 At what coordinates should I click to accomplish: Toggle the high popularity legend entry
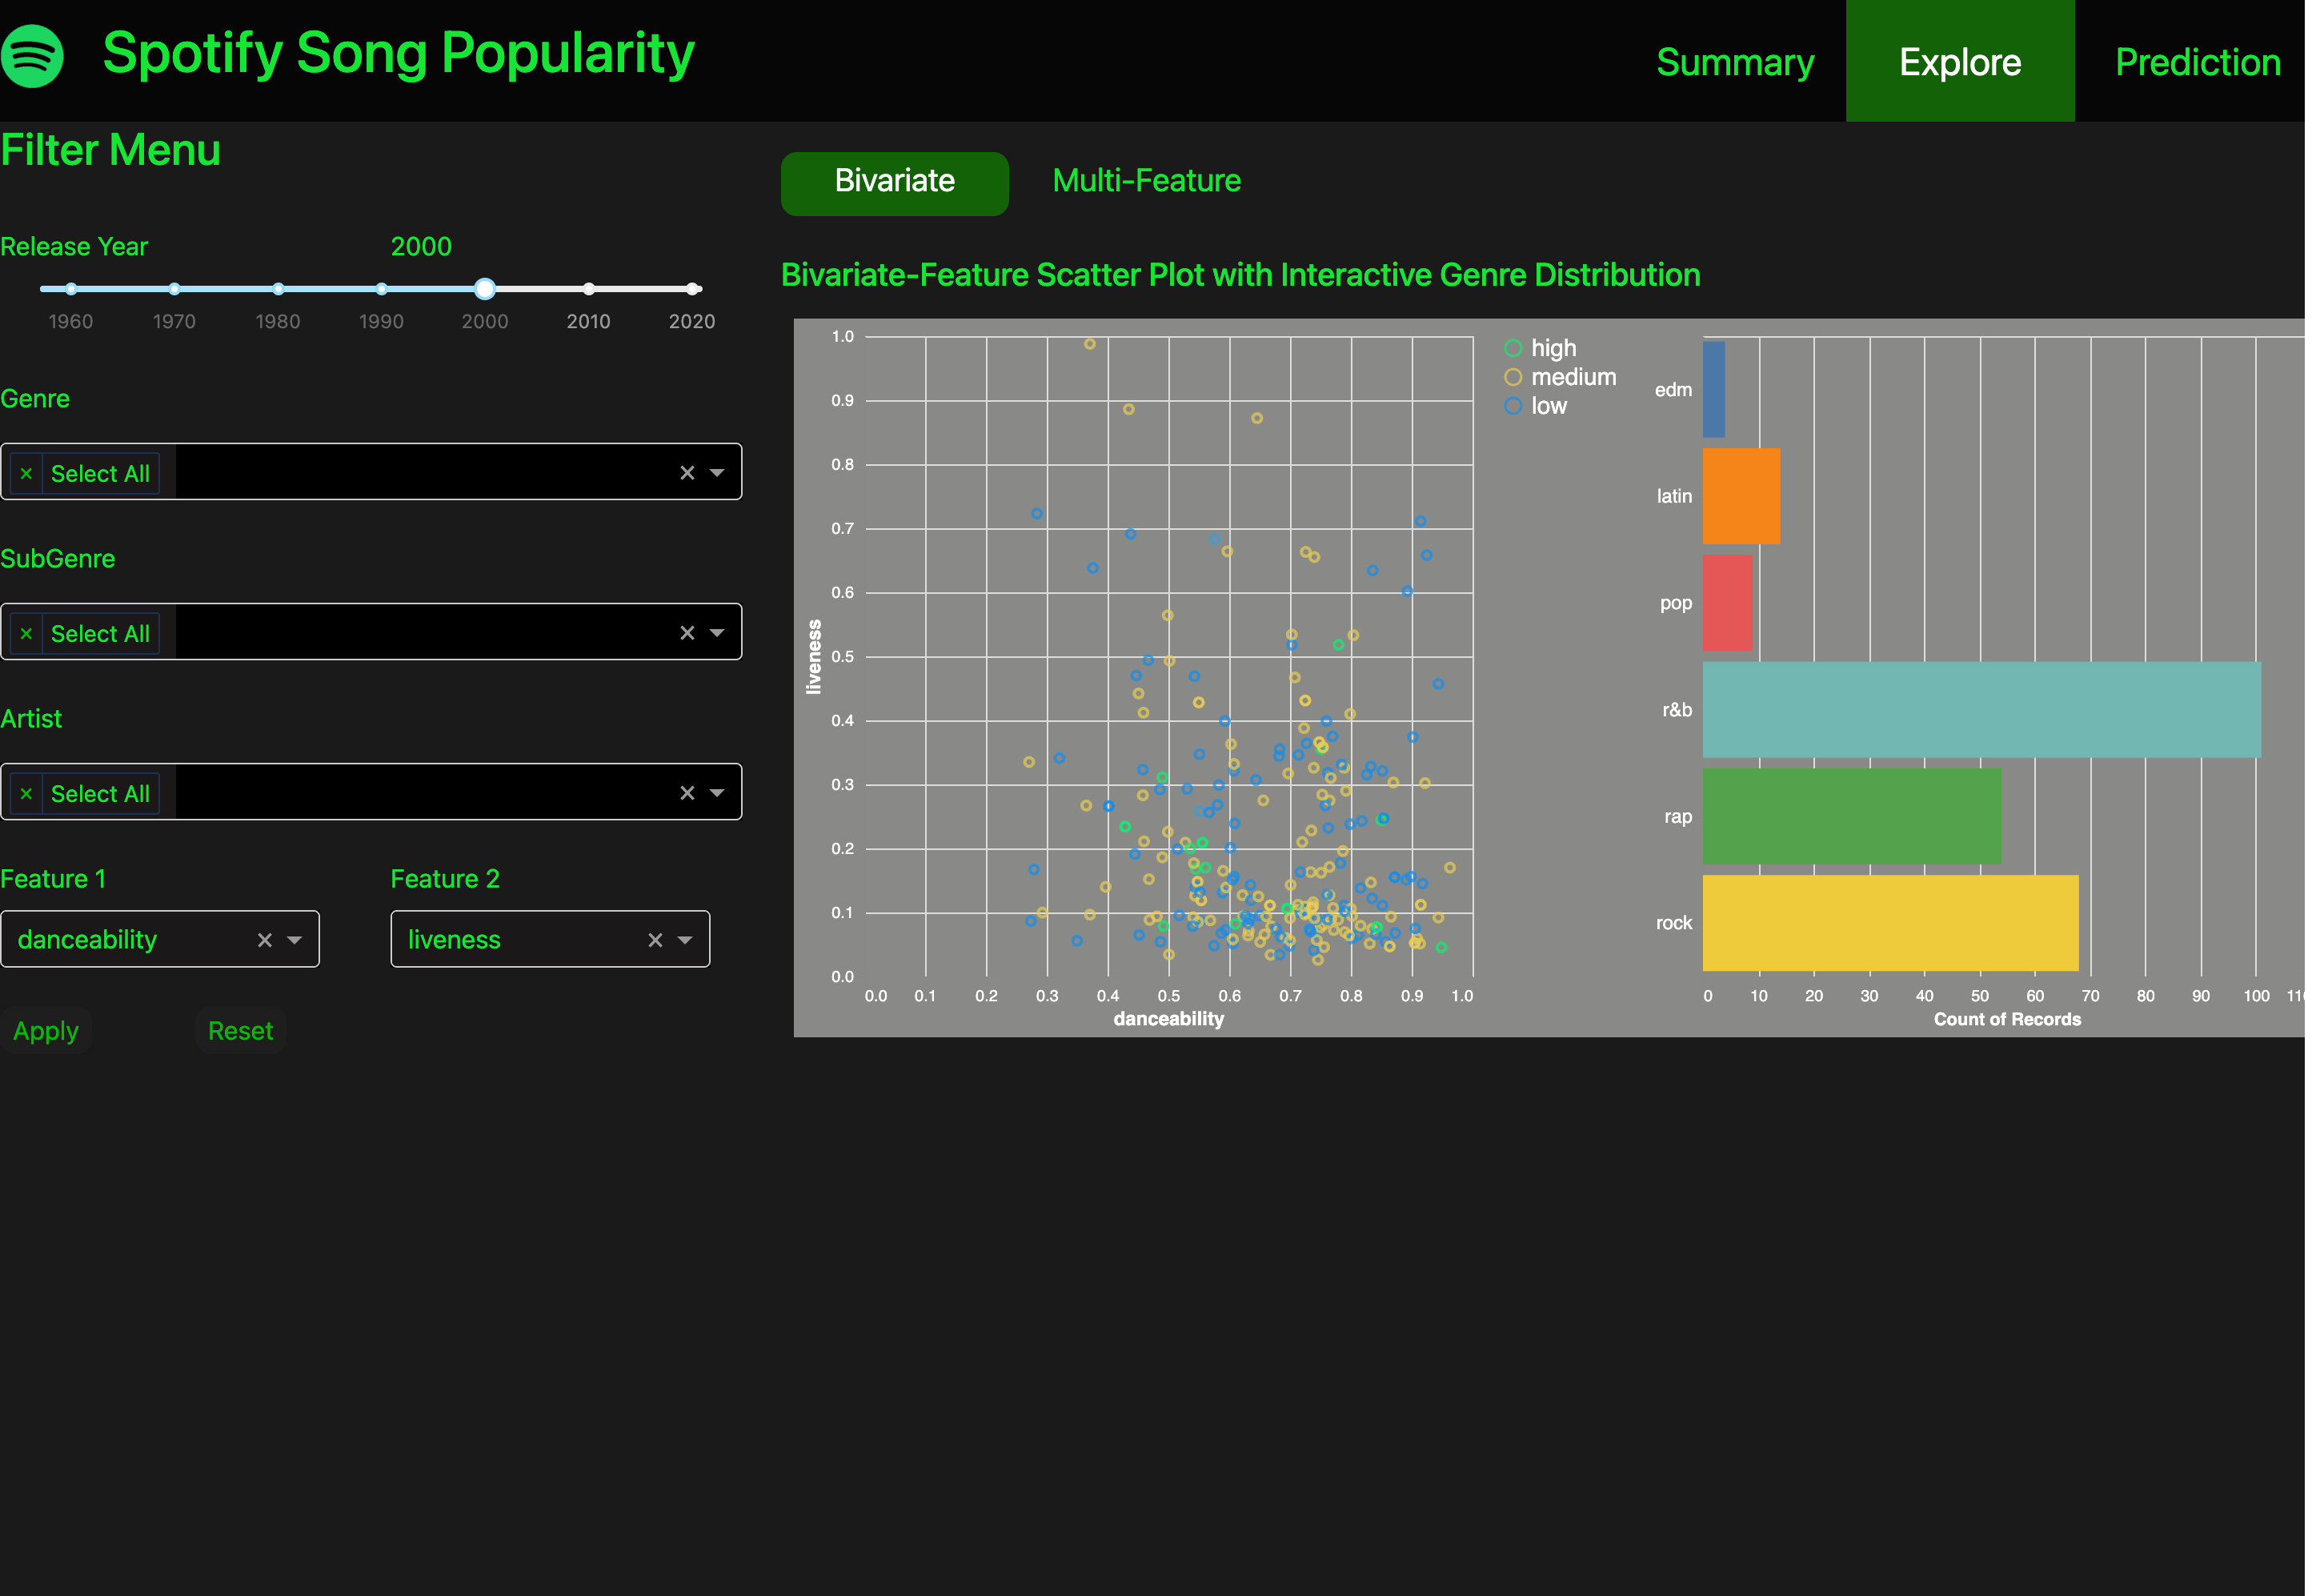[1513, 348]
